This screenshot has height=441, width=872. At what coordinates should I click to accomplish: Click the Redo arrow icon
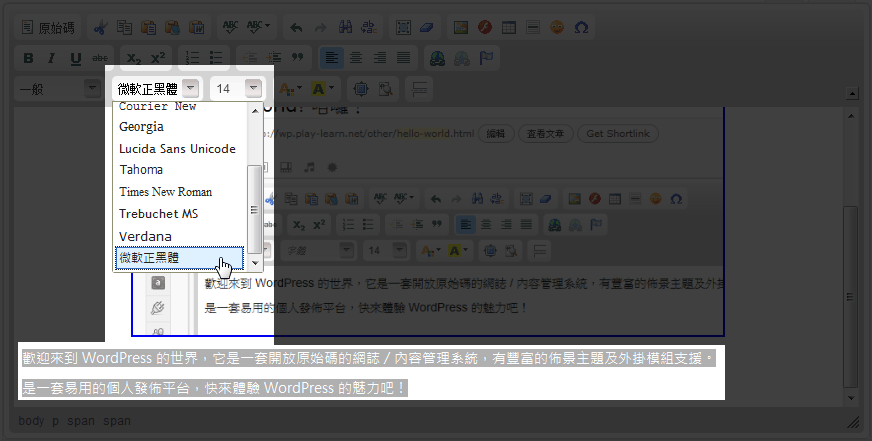(x=320, y=27)
